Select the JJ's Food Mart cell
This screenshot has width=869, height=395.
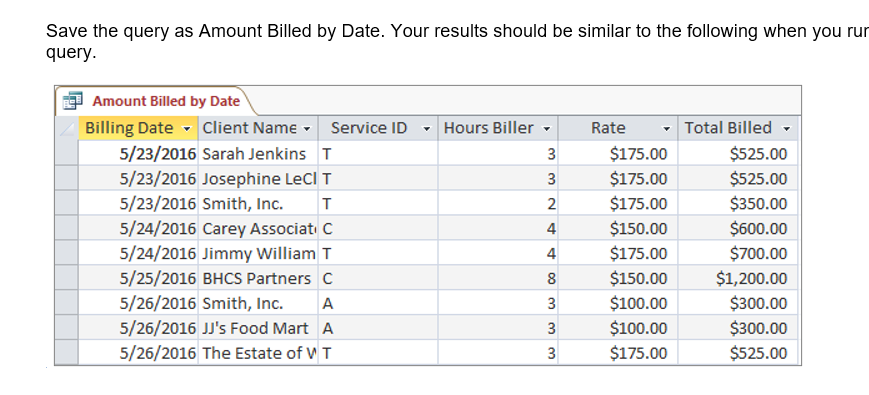tap(258, 328)
